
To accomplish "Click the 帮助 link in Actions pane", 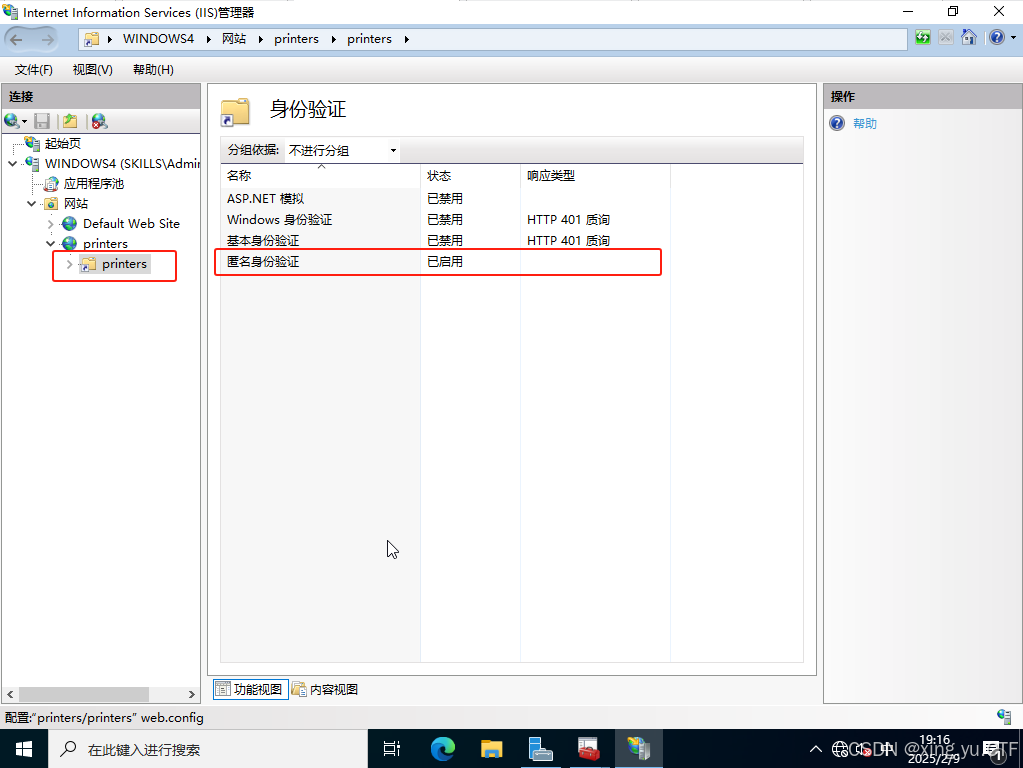I will point(864,124).
